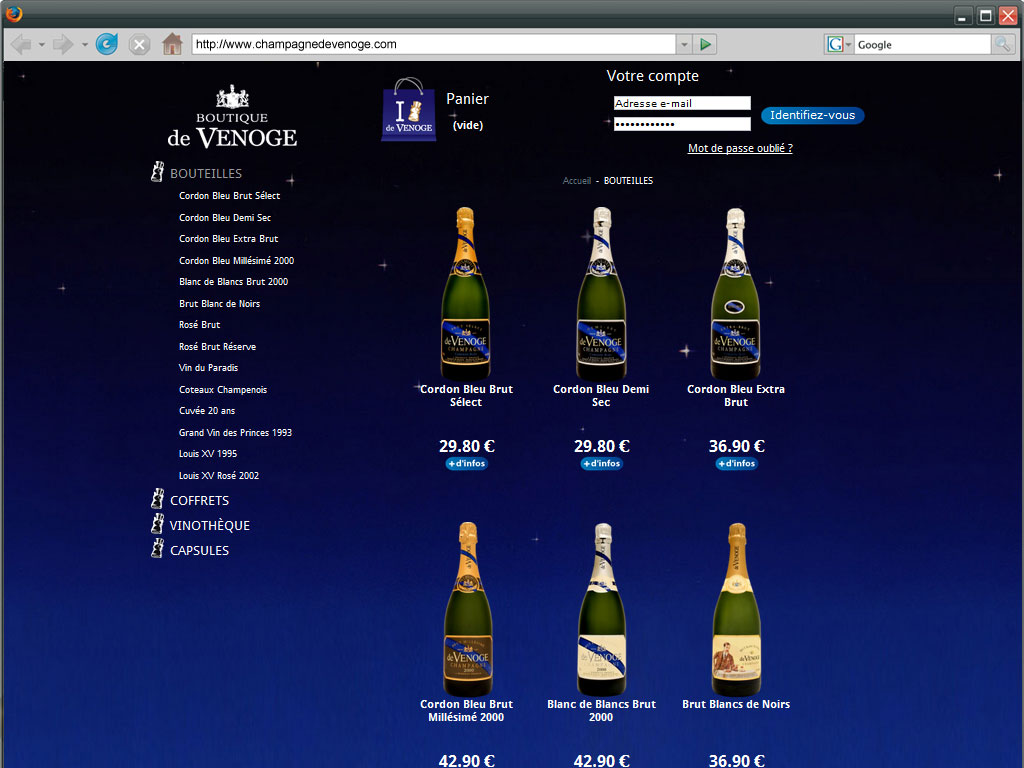This screenshot has height=768, width=1024.
Task: Select Cordon Bleu Extra Brut in sidebar
Action: (229, 239)
